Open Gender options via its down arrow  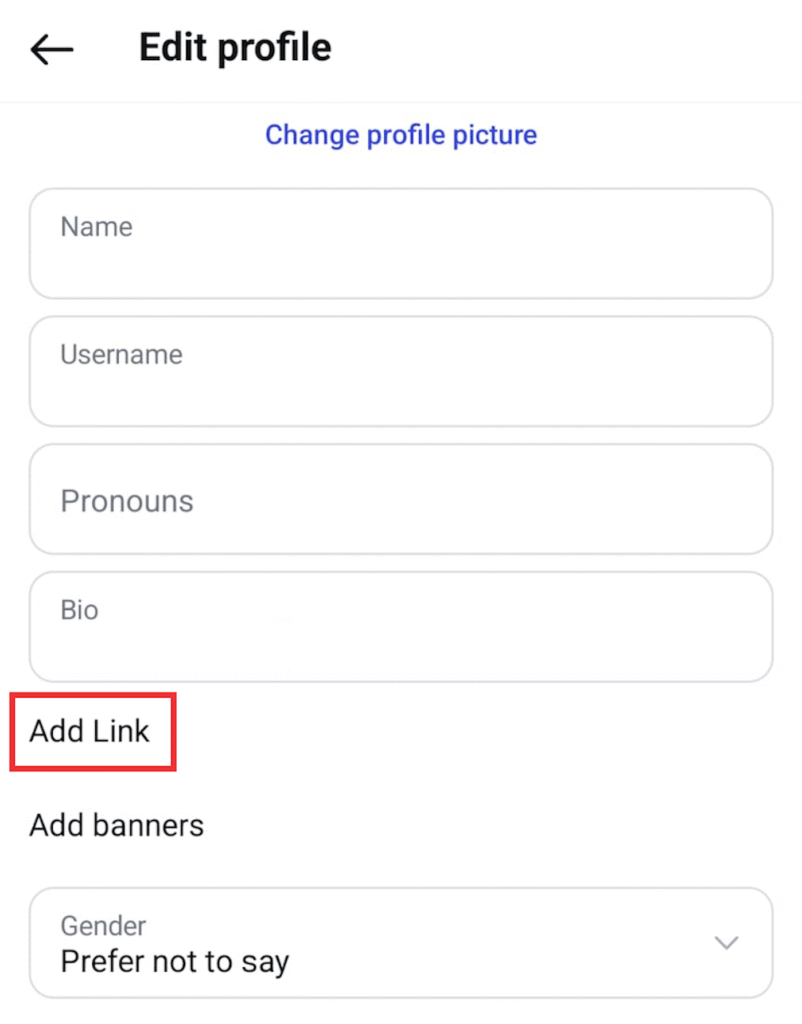click(727, 942)
